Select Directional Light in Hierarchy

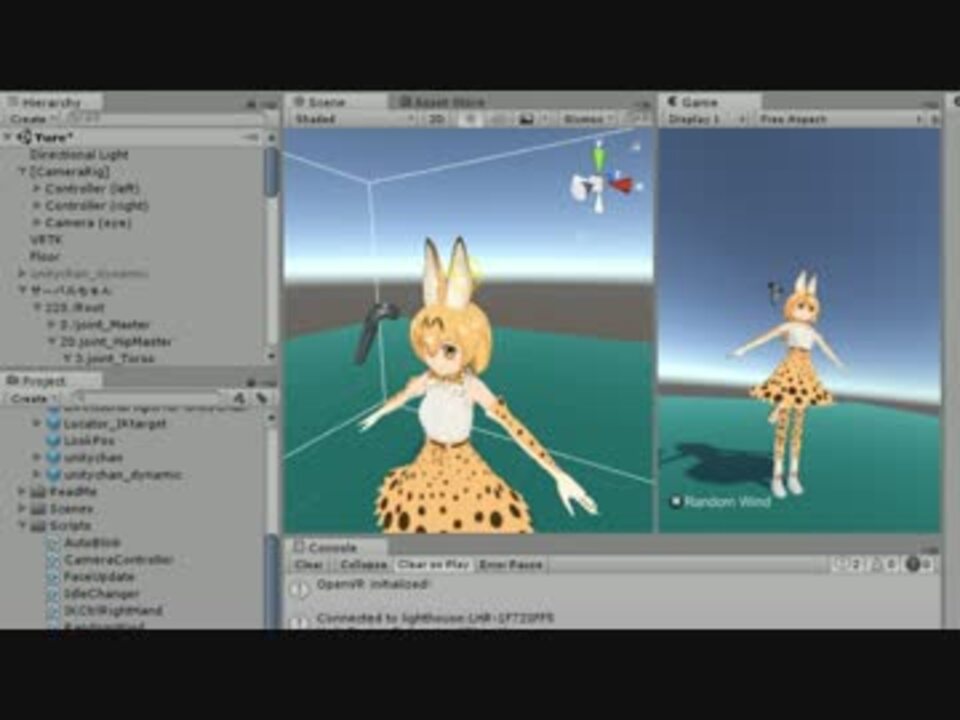tap(79, 155)
